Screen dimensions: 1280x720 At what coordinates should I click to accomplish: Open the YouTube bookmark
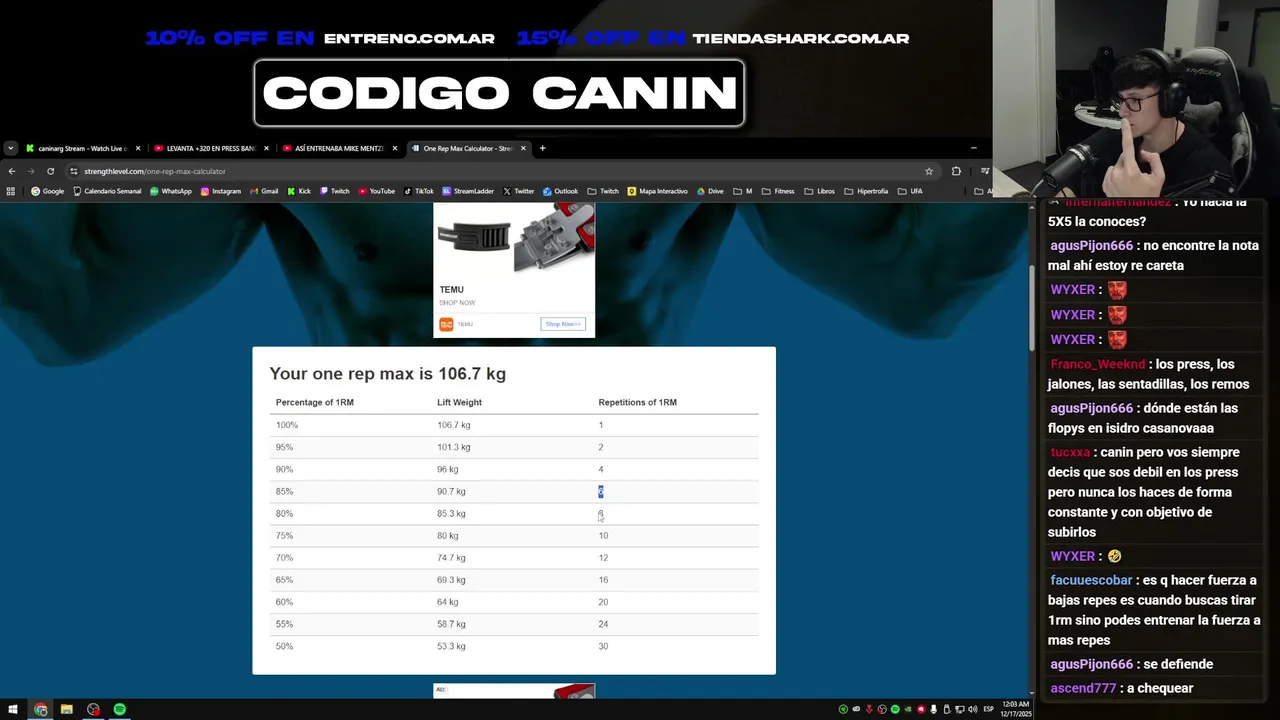click(376, 191)
